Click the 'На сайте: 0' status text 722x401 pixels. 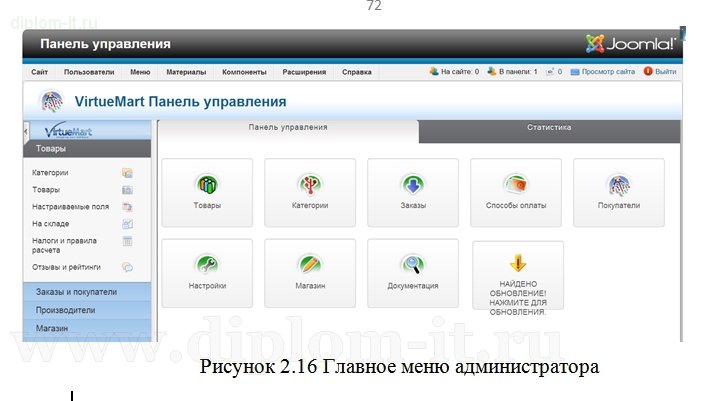[460, 72]
